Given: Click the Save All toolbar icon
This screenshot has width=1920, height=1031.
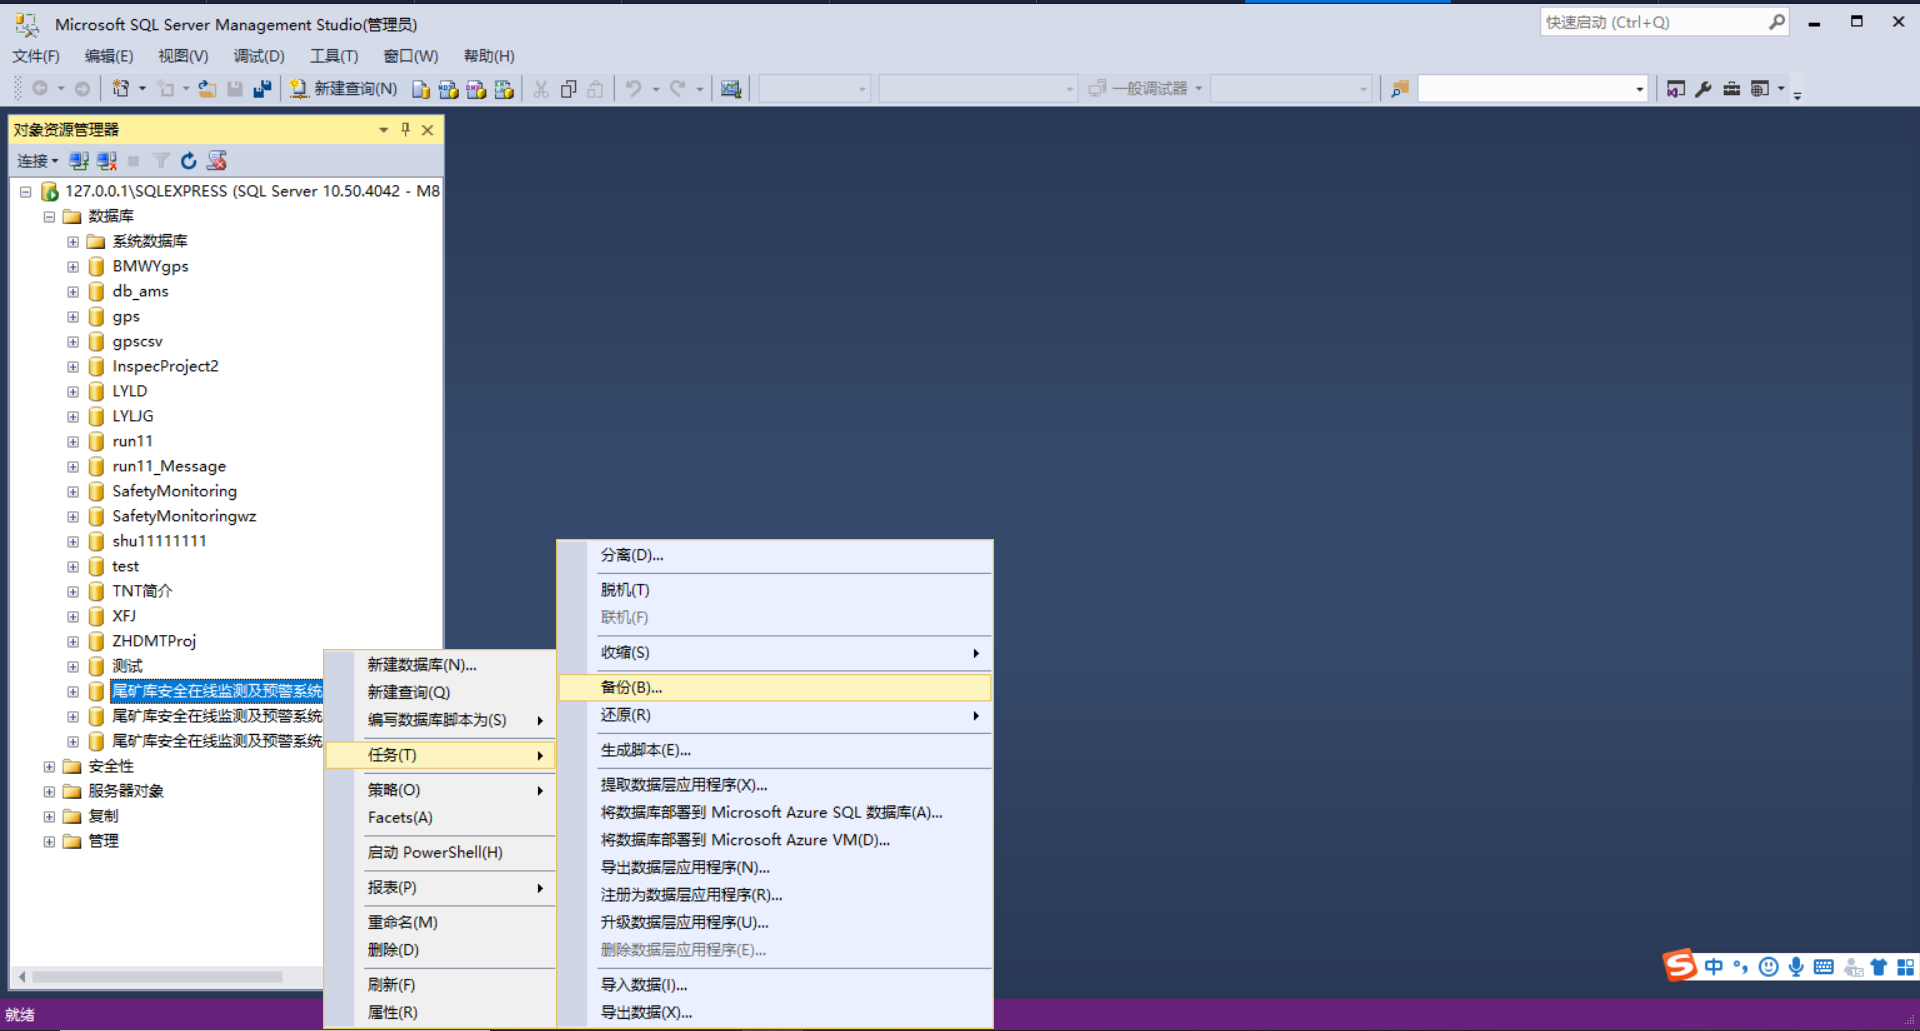Looking at the screenshot, I should 262,89.
